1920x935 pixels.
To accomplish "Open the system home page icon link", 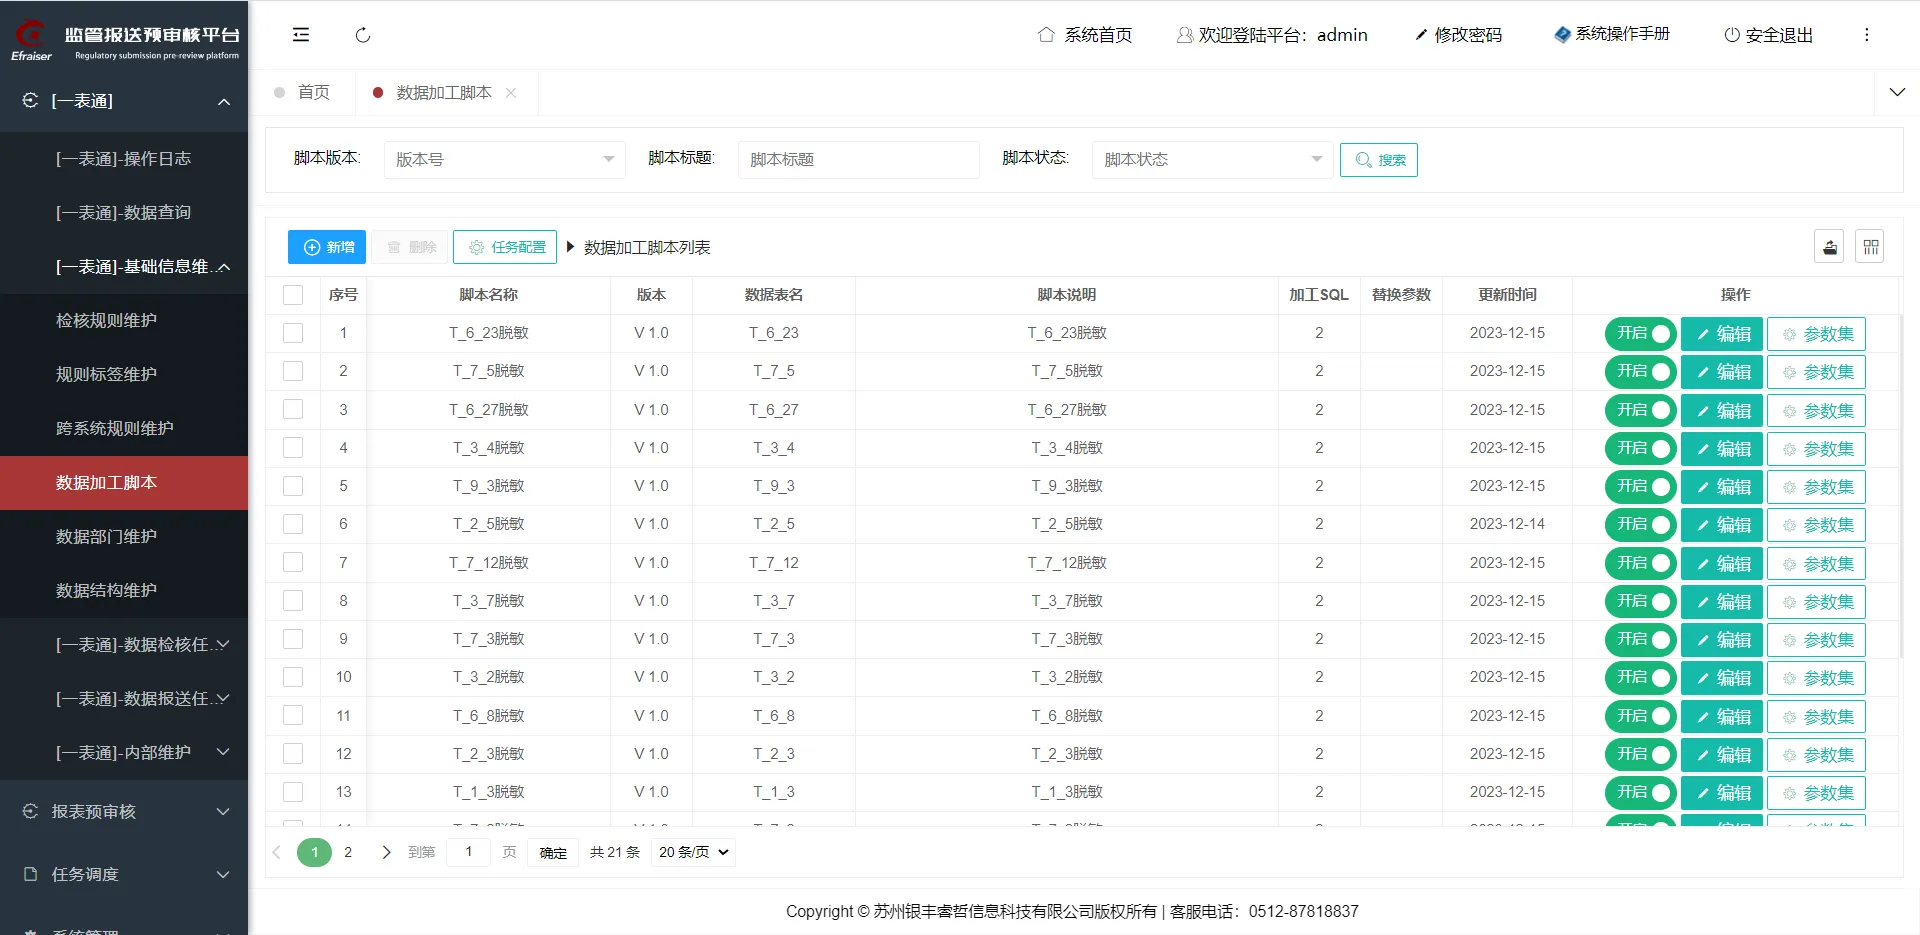I will tap(1046, 35).
